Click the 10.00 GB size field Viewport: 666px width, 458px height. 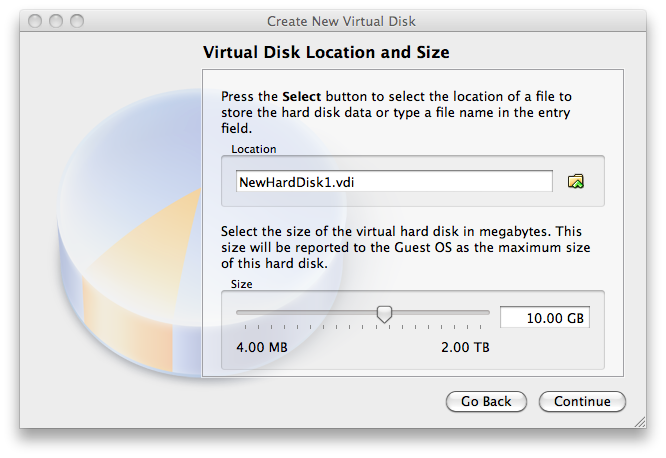click(544, 317)
